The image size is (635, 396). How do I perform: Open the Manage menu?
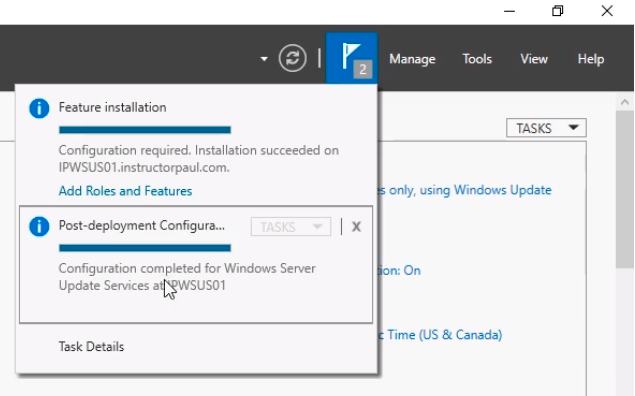[x=412, y=59]
